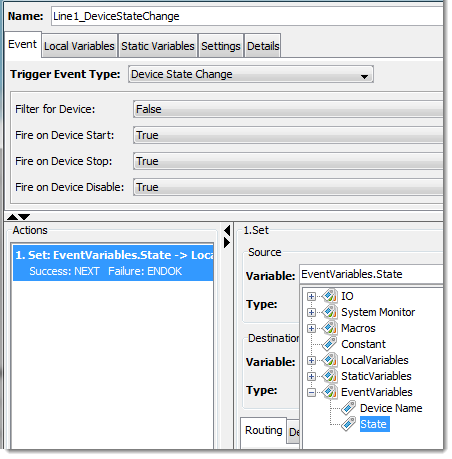The image size is (452, 459).
Task: Click the Device Name tag icon
Action: pyautogui.click(x=348, y=408)
